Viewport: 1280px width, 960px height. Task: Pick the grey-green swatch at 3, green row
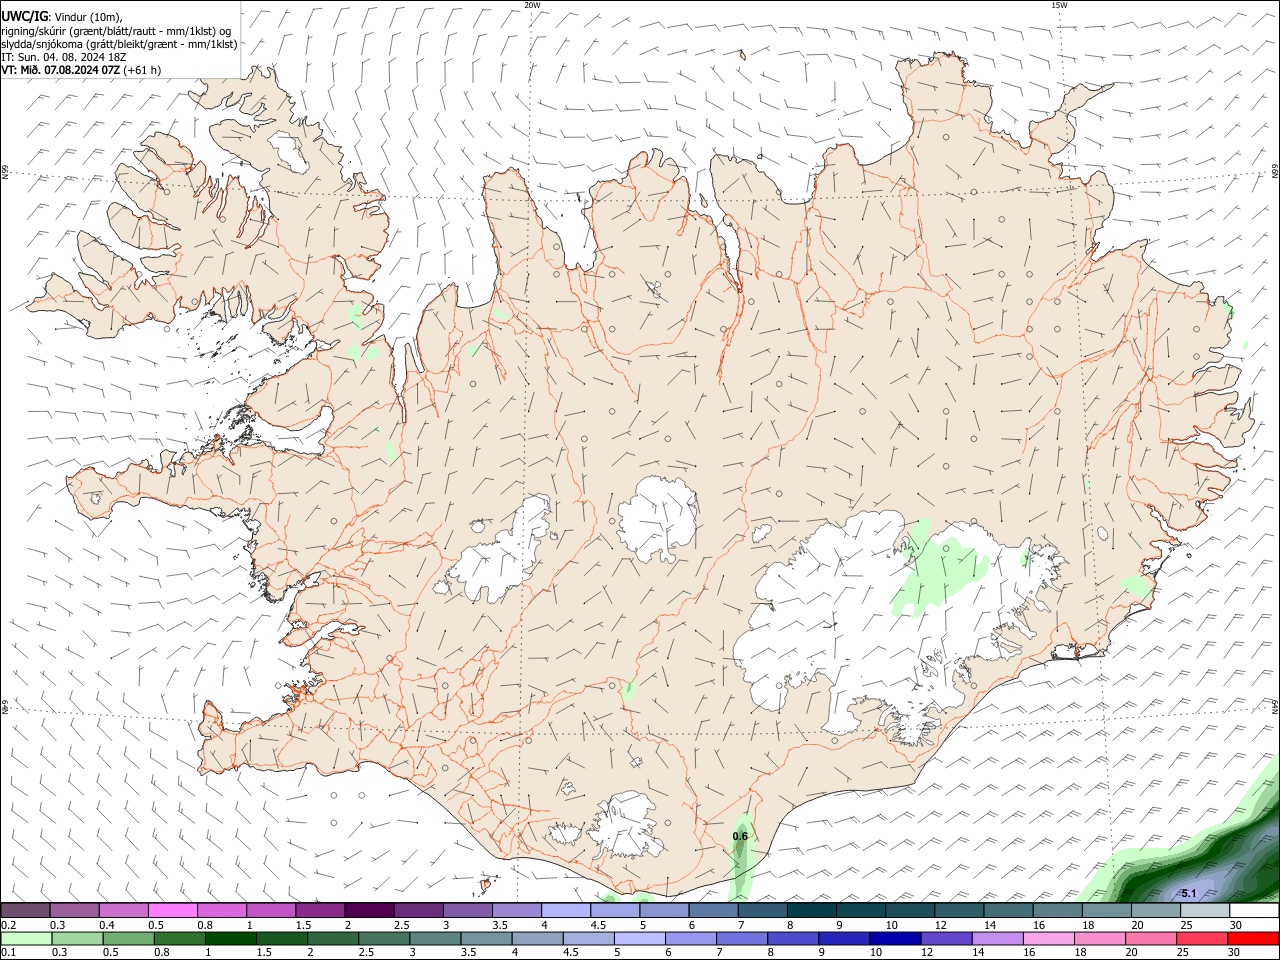coord(434,938)
